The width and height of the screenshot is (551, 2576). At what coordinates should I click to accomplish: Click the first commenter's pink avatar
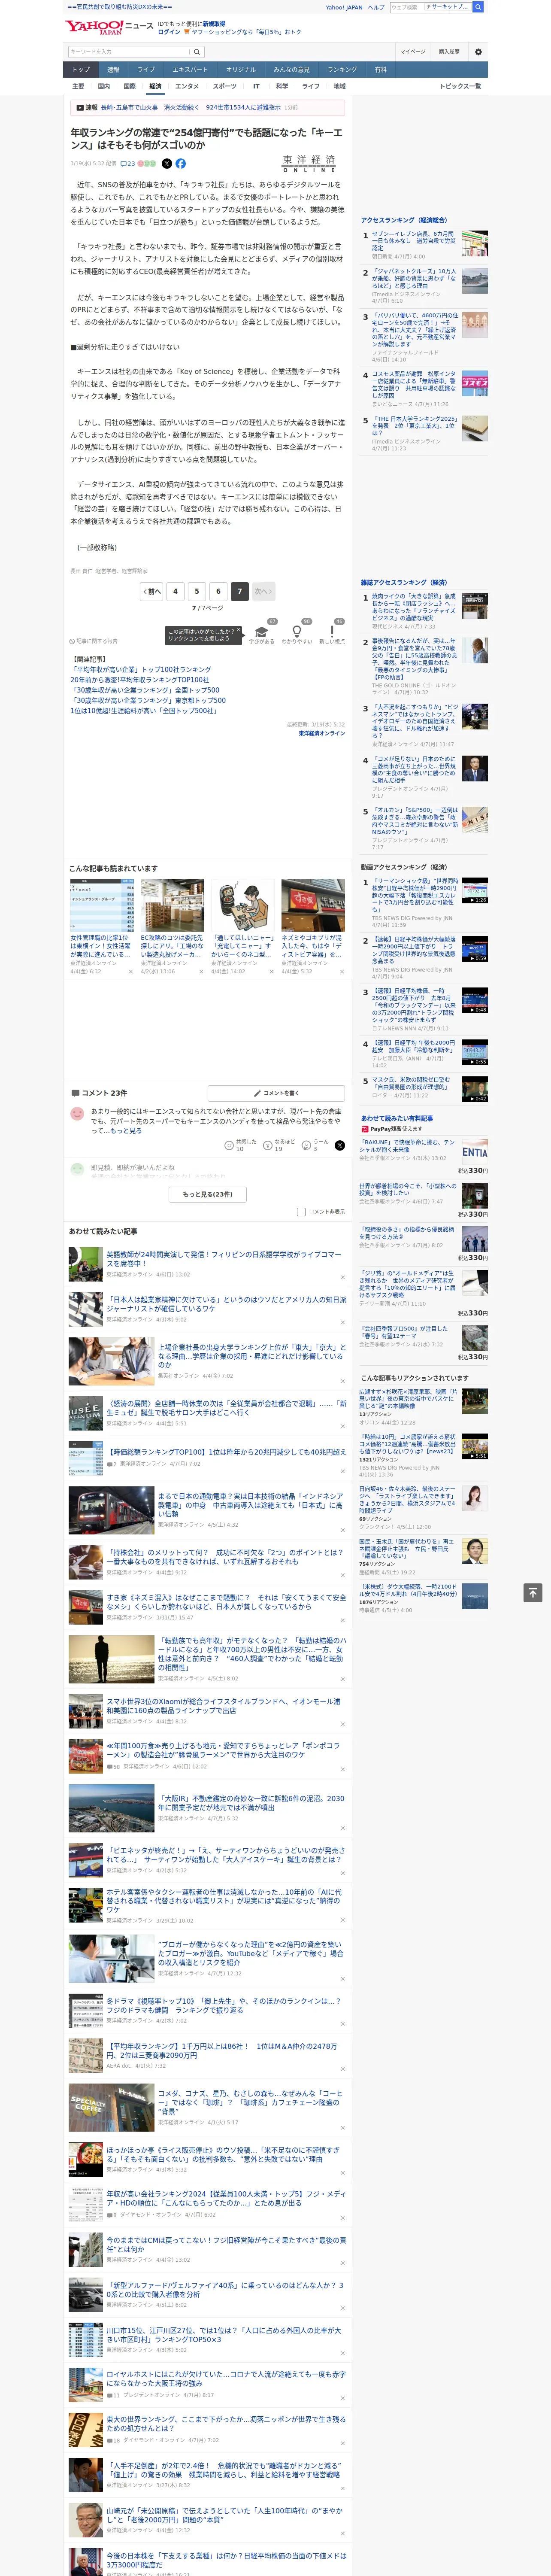coord(77,1113)
